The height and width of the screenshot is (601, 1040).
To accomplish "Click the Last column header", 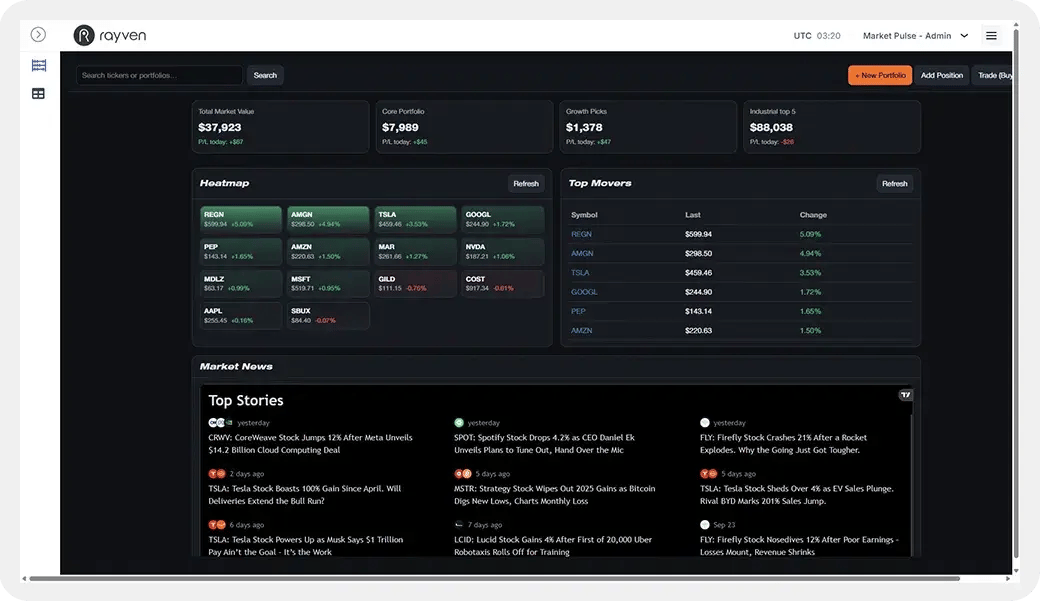I will 692,215.
